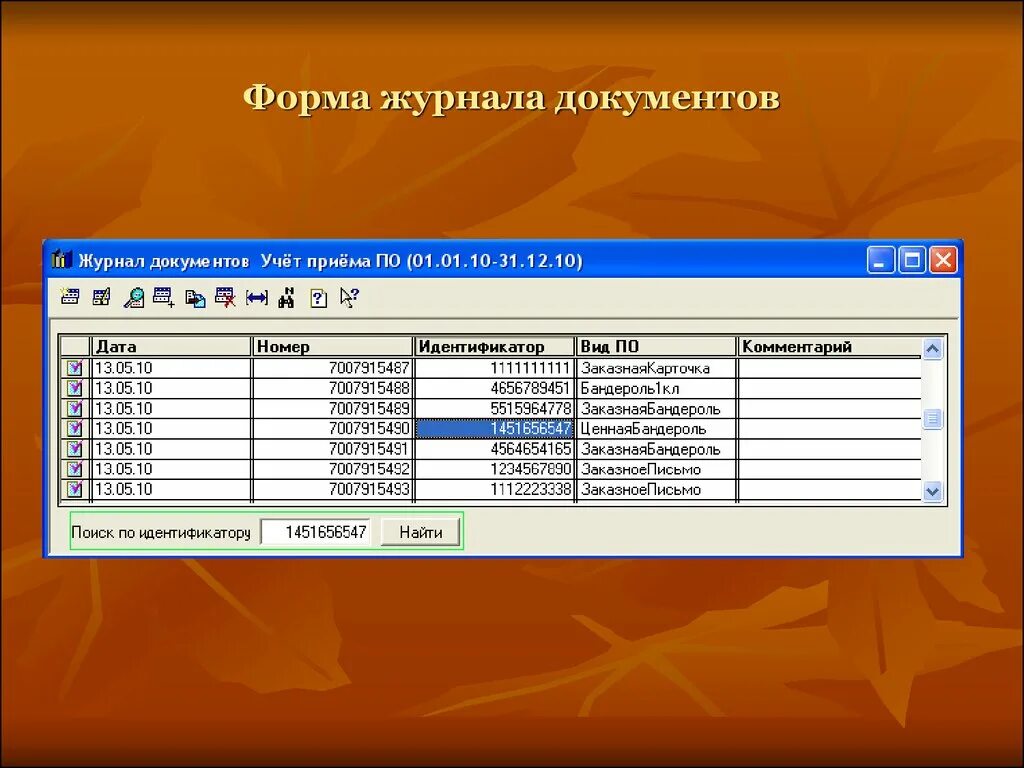The height and width of the screenshot is (768, 1024).
Task: Click the View record magnifier icon
Action: pos(134,297)
